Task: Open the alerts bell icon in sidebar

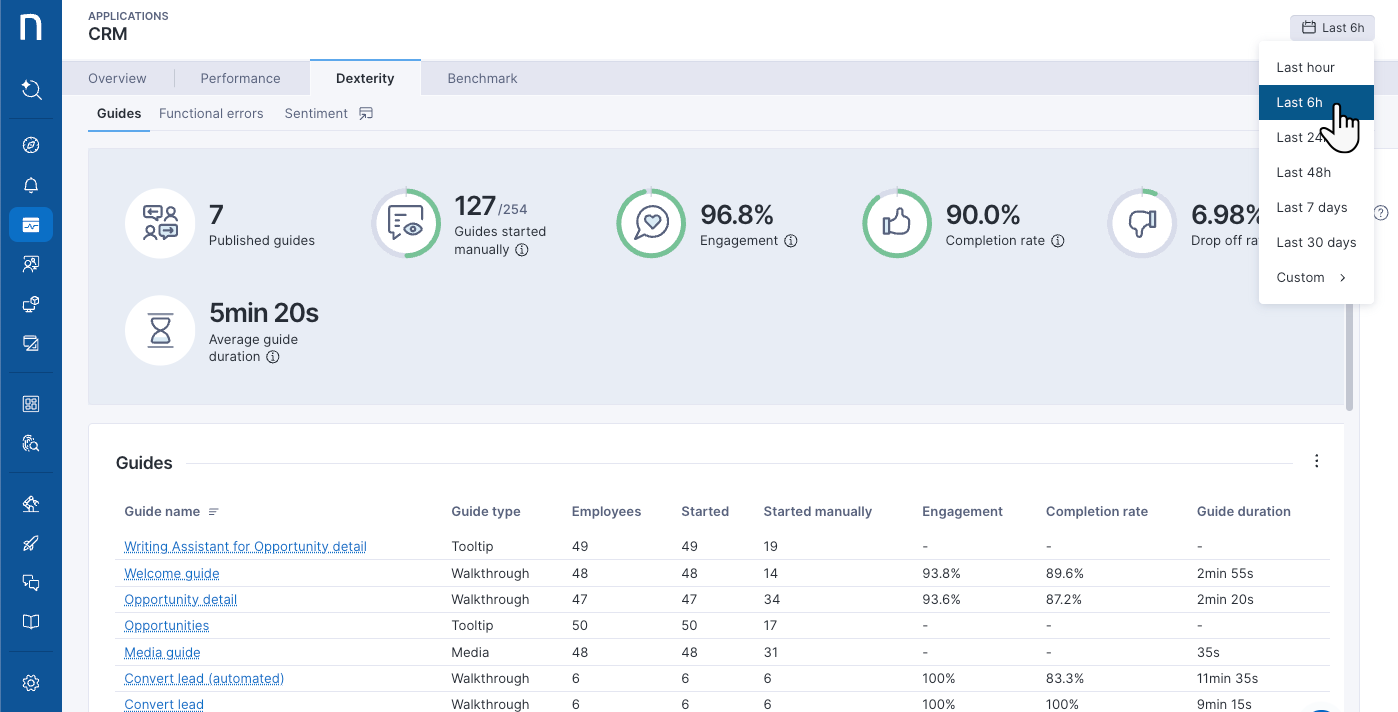Action: click(x=31, y=185)
